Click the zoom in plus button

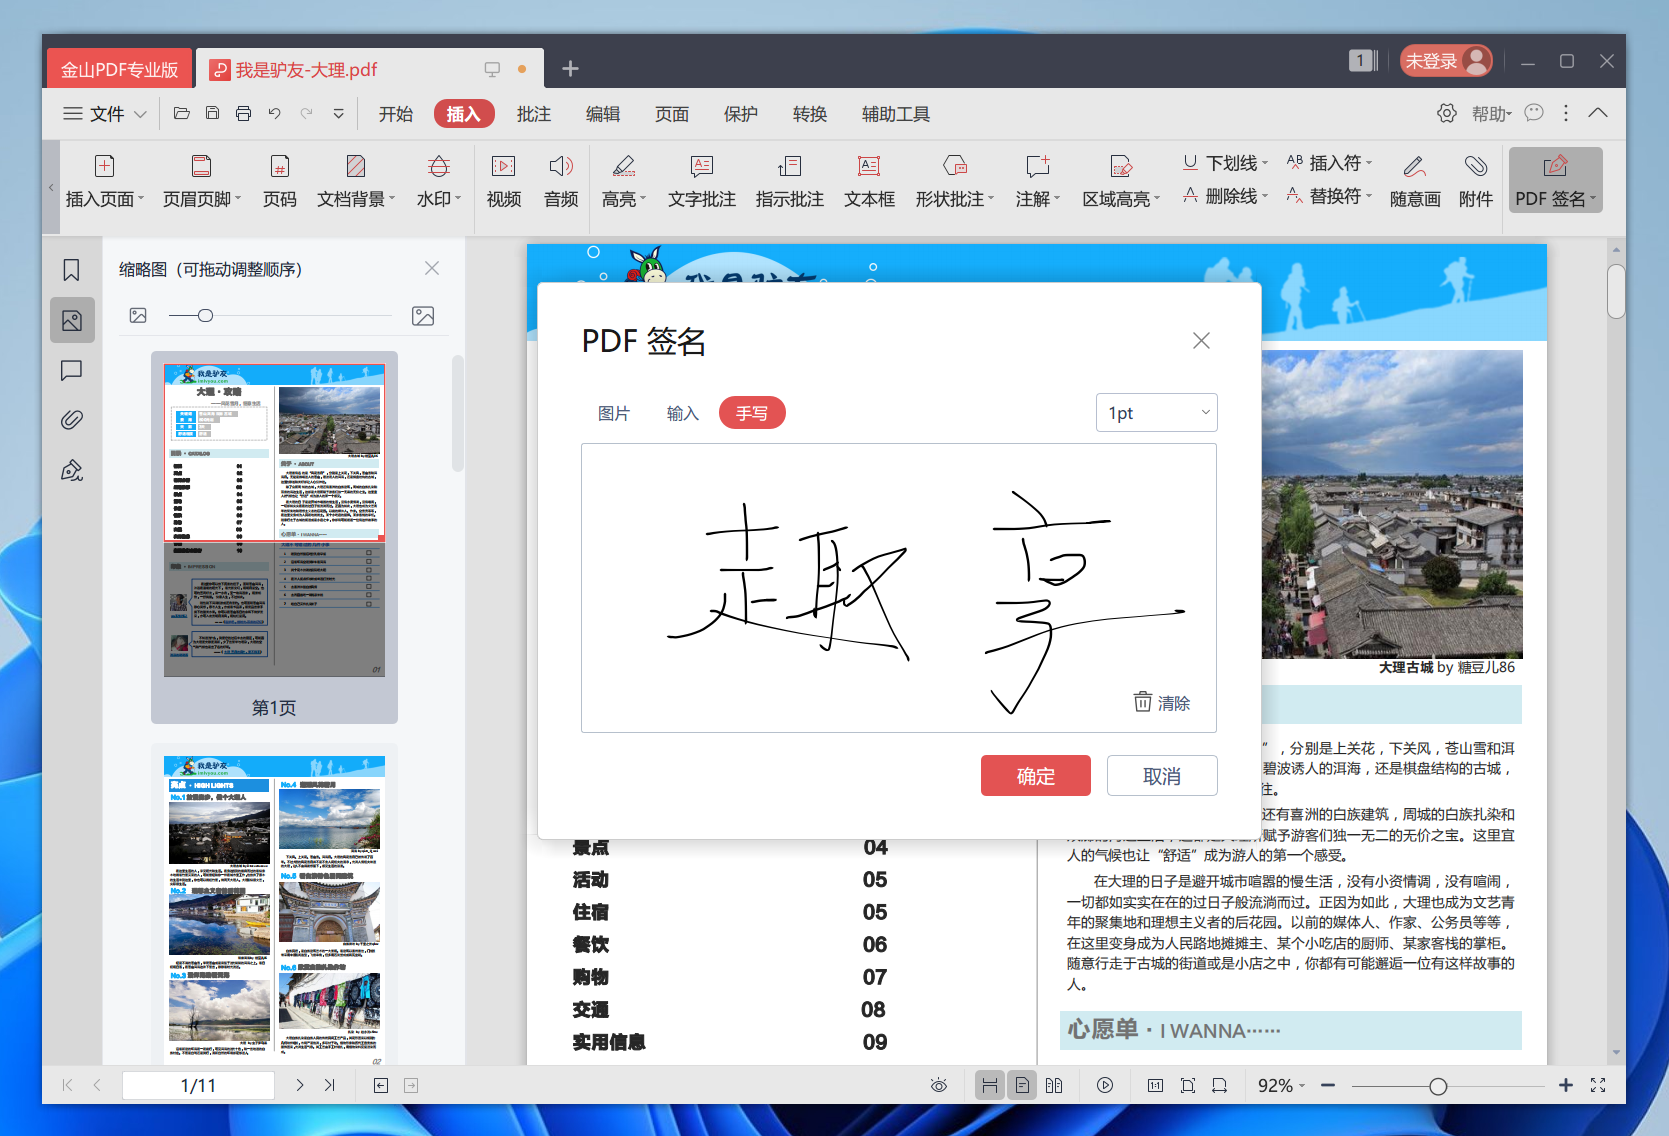coord(1565,1085)
